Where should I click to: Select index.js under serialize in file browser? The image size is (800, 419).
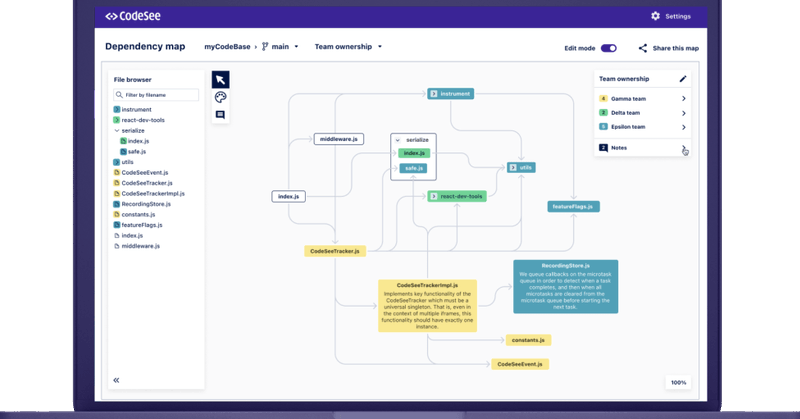138,141
